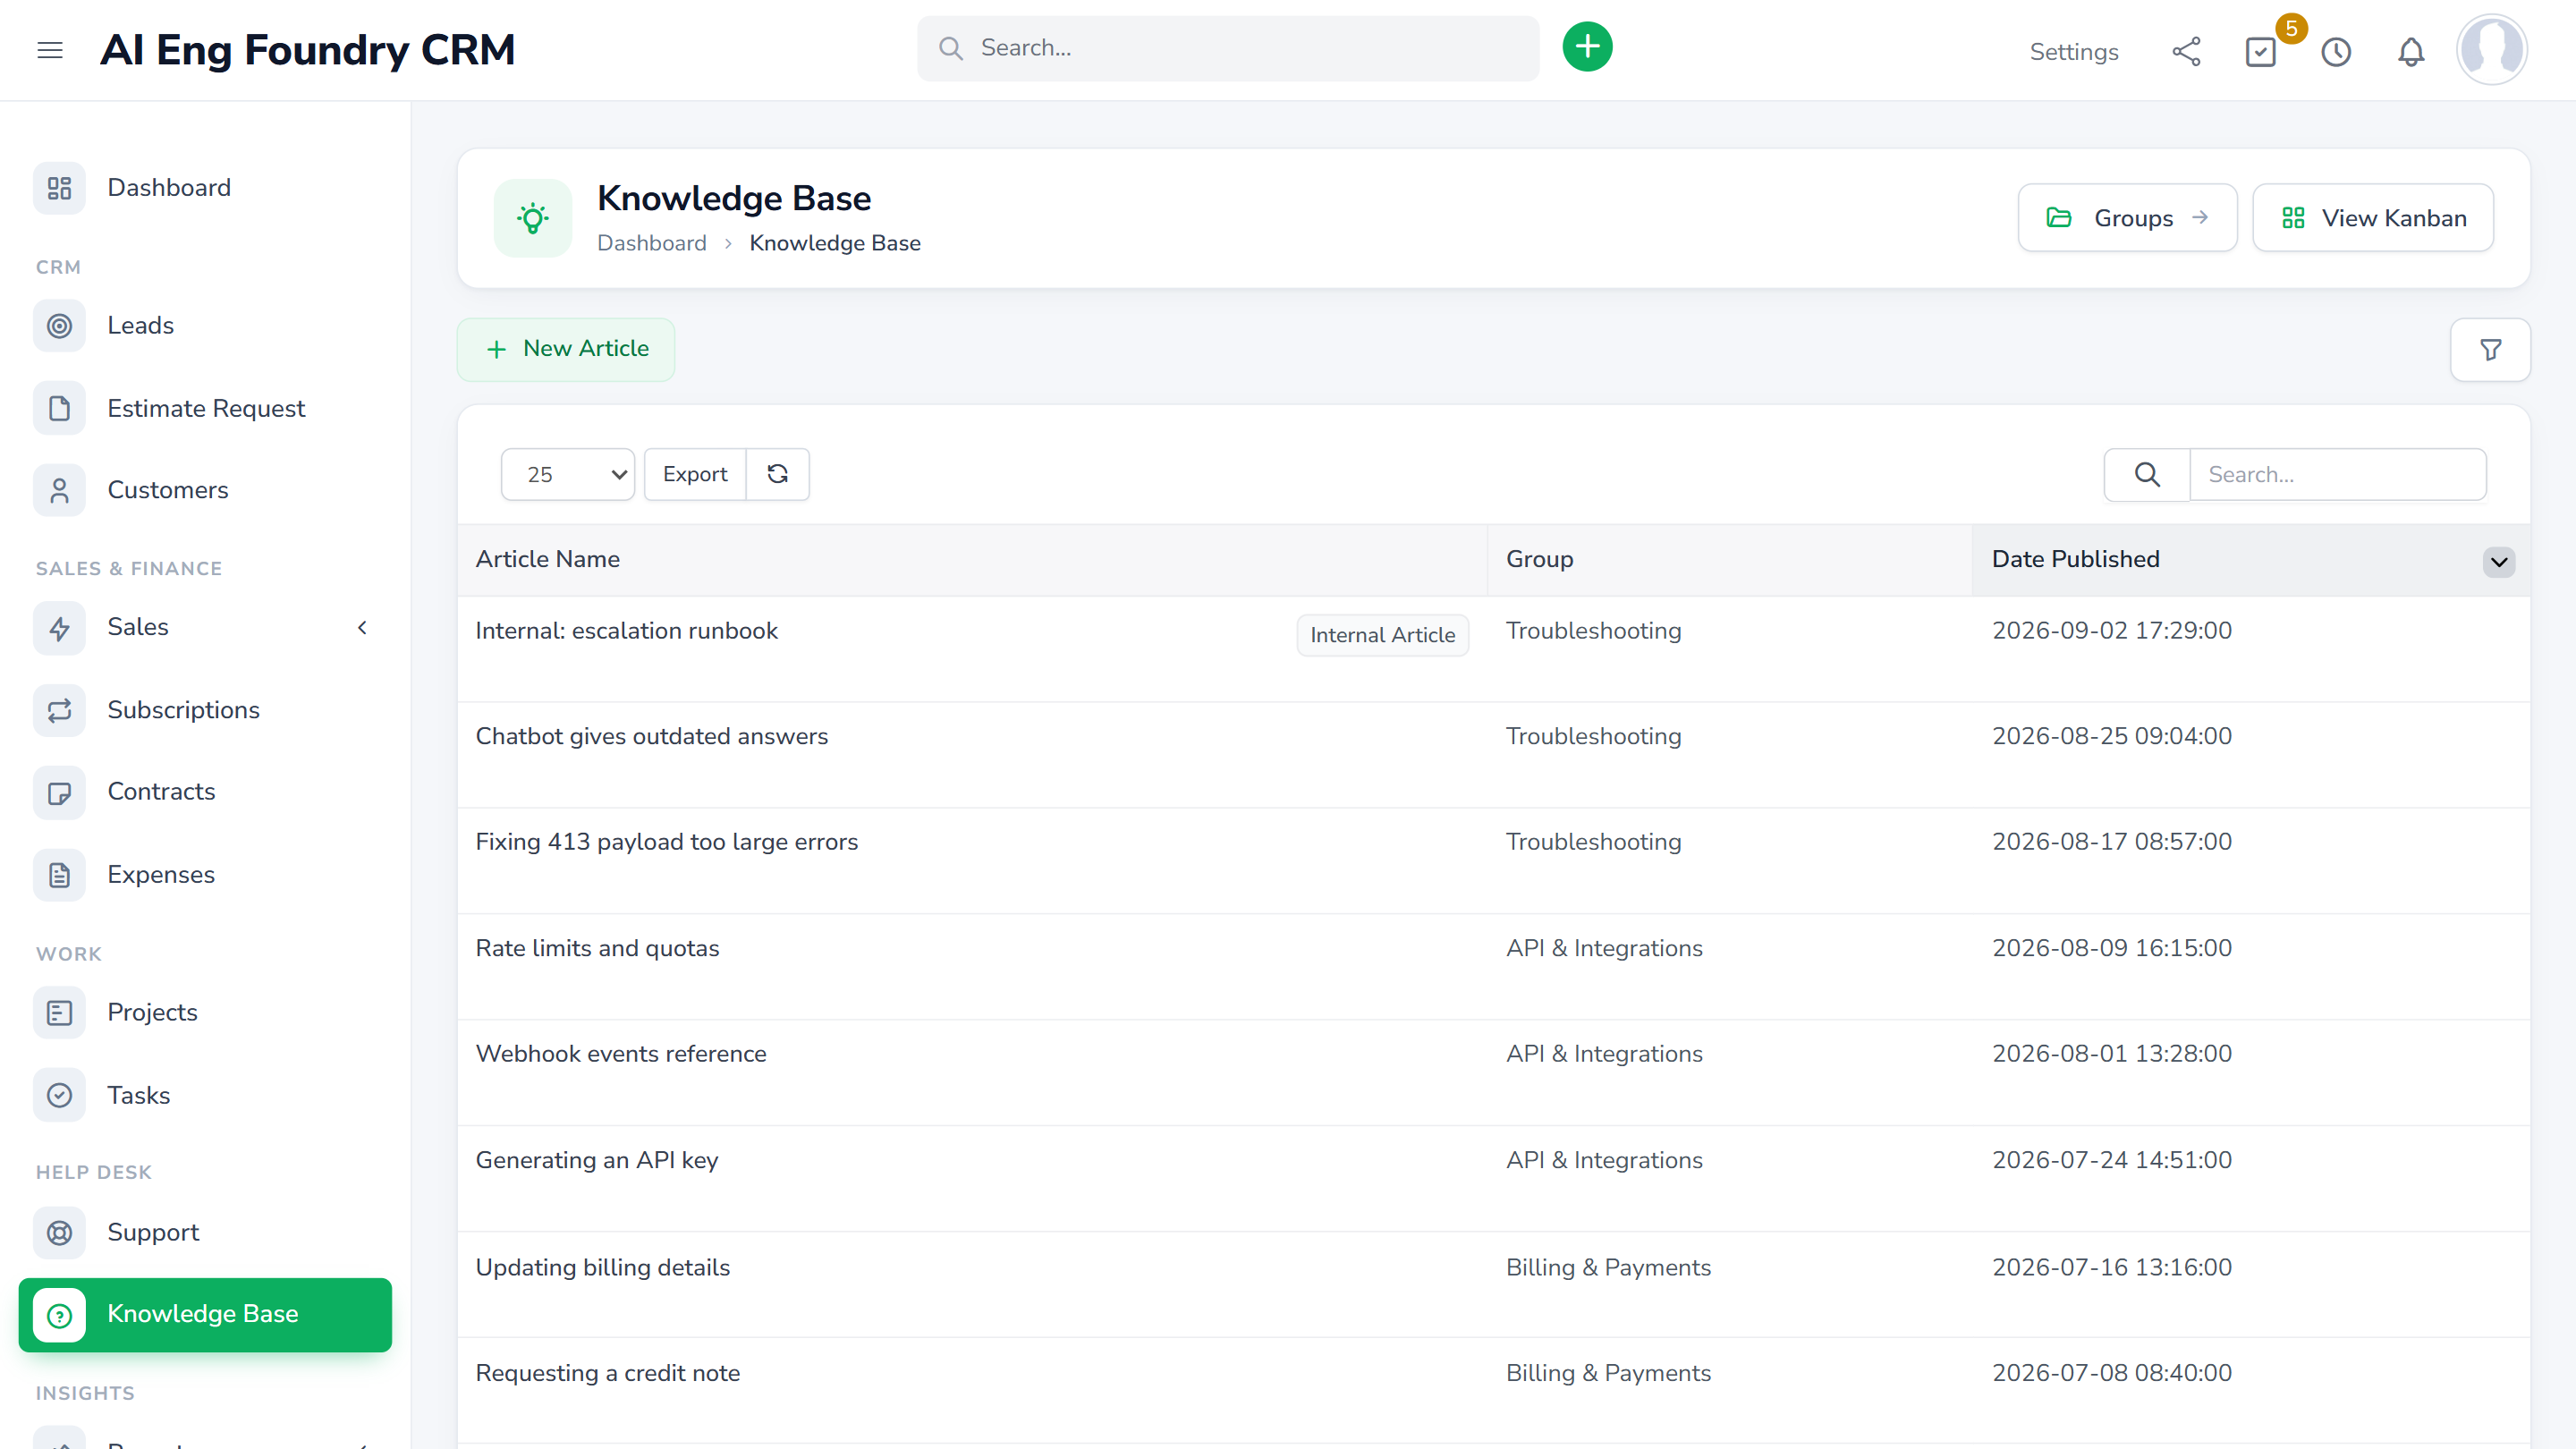Toggle the hamburger sidebar menu
The height and width of the screenshot is (1449, 2576).
click(x=50, y=50)
